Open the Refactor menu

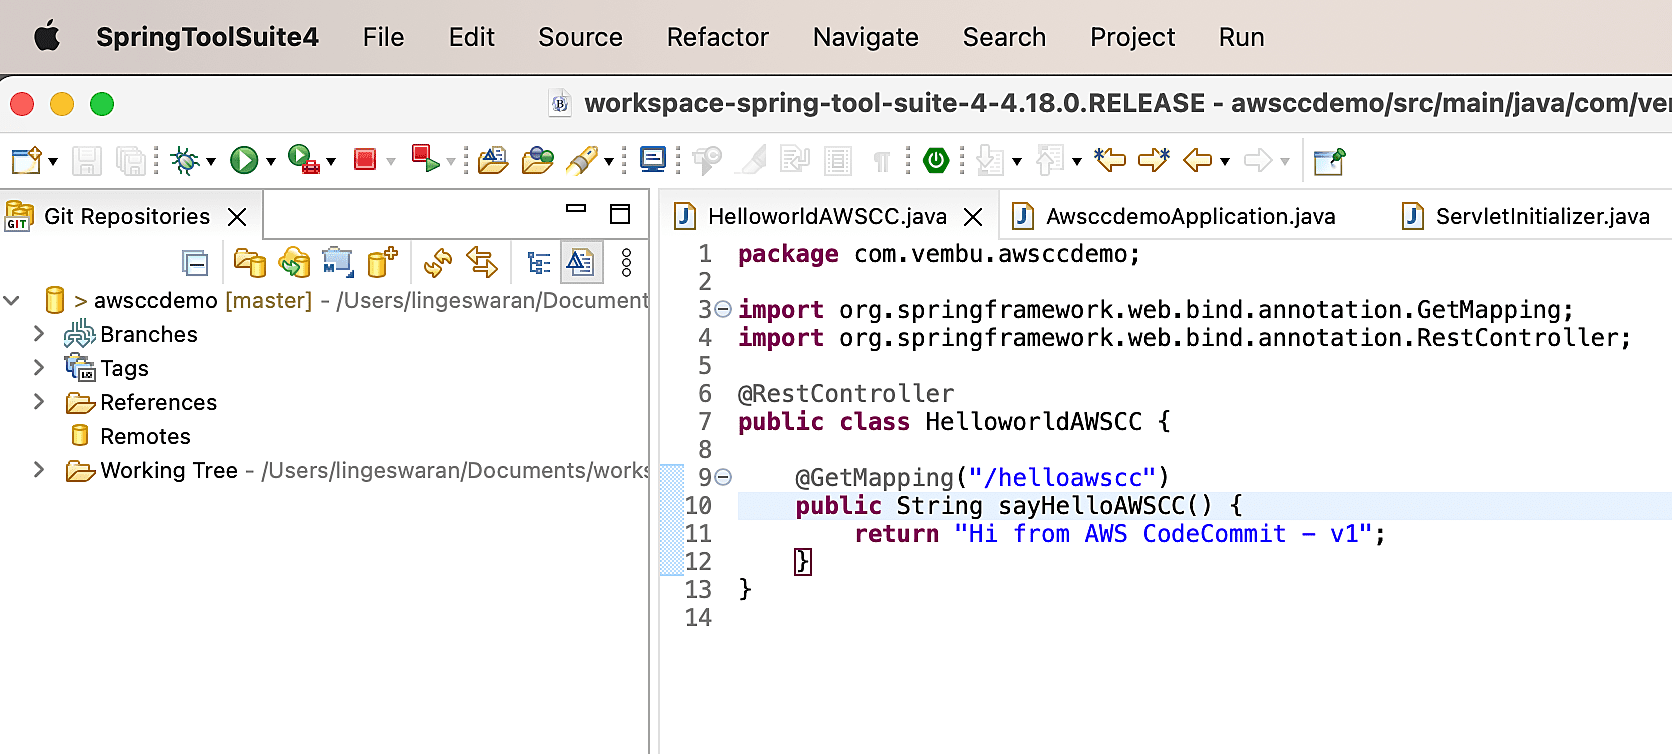pos(718,37)
